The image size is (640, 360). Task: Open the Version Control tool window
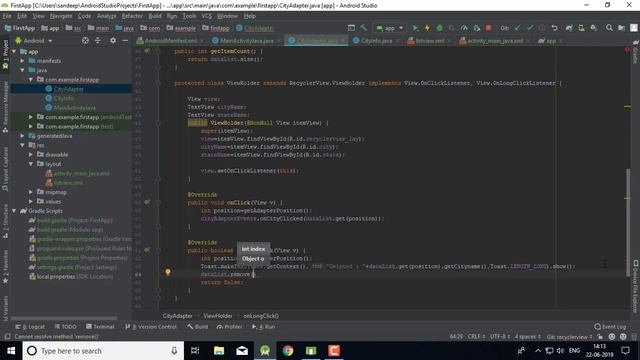click(151, 327)
